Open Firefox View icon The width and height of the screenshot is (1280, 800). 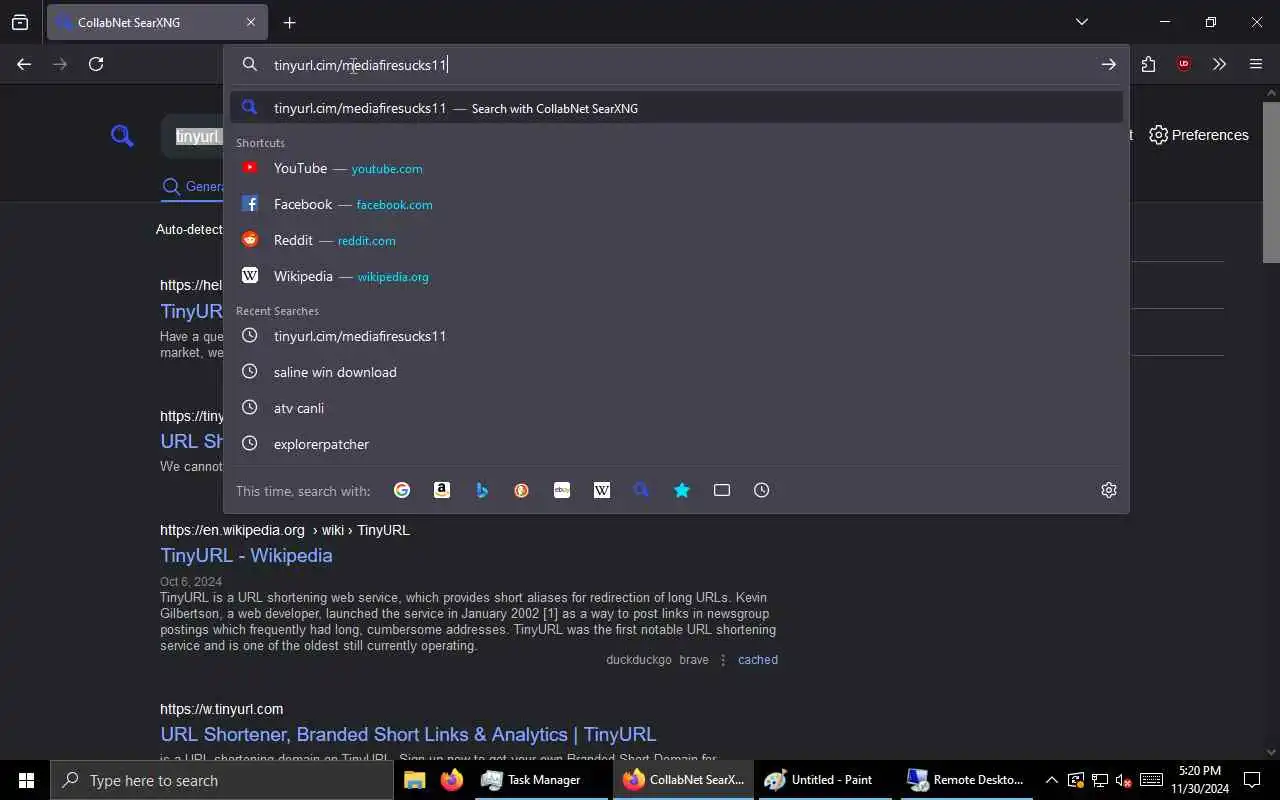tap(20, 22)
